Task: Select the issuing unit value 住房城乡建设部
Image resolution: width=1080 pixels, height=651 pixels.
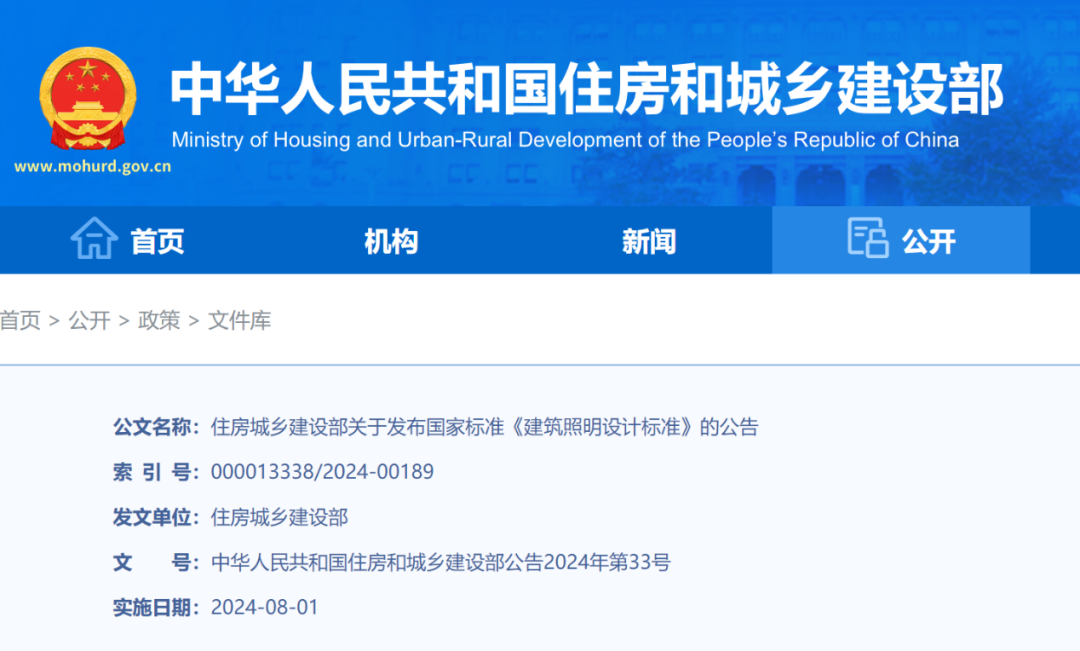Action: tap(279, 517)
